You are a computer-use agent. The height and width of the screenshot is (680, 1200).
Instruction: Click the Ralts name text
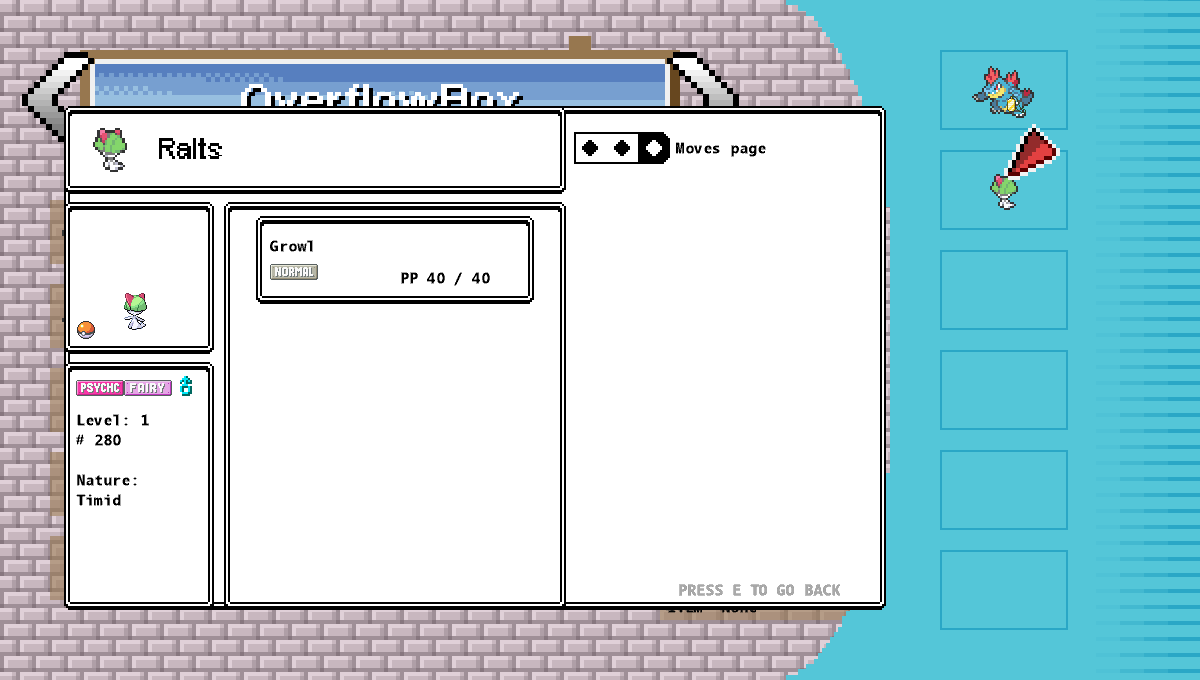coord(190,149)
